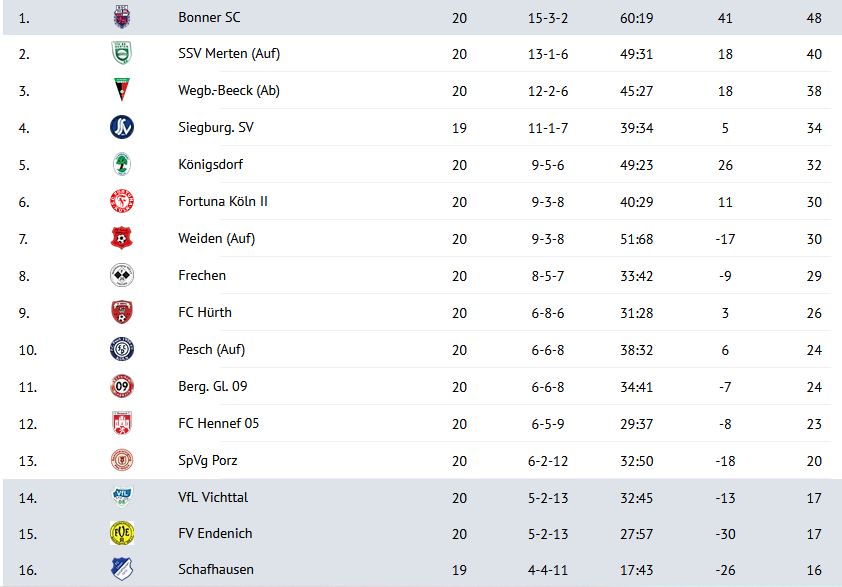This screenshot has width=842, height=587.
Task: Click the Wegberg-Beeck triangular pennant logo
Action: point(122,90)
